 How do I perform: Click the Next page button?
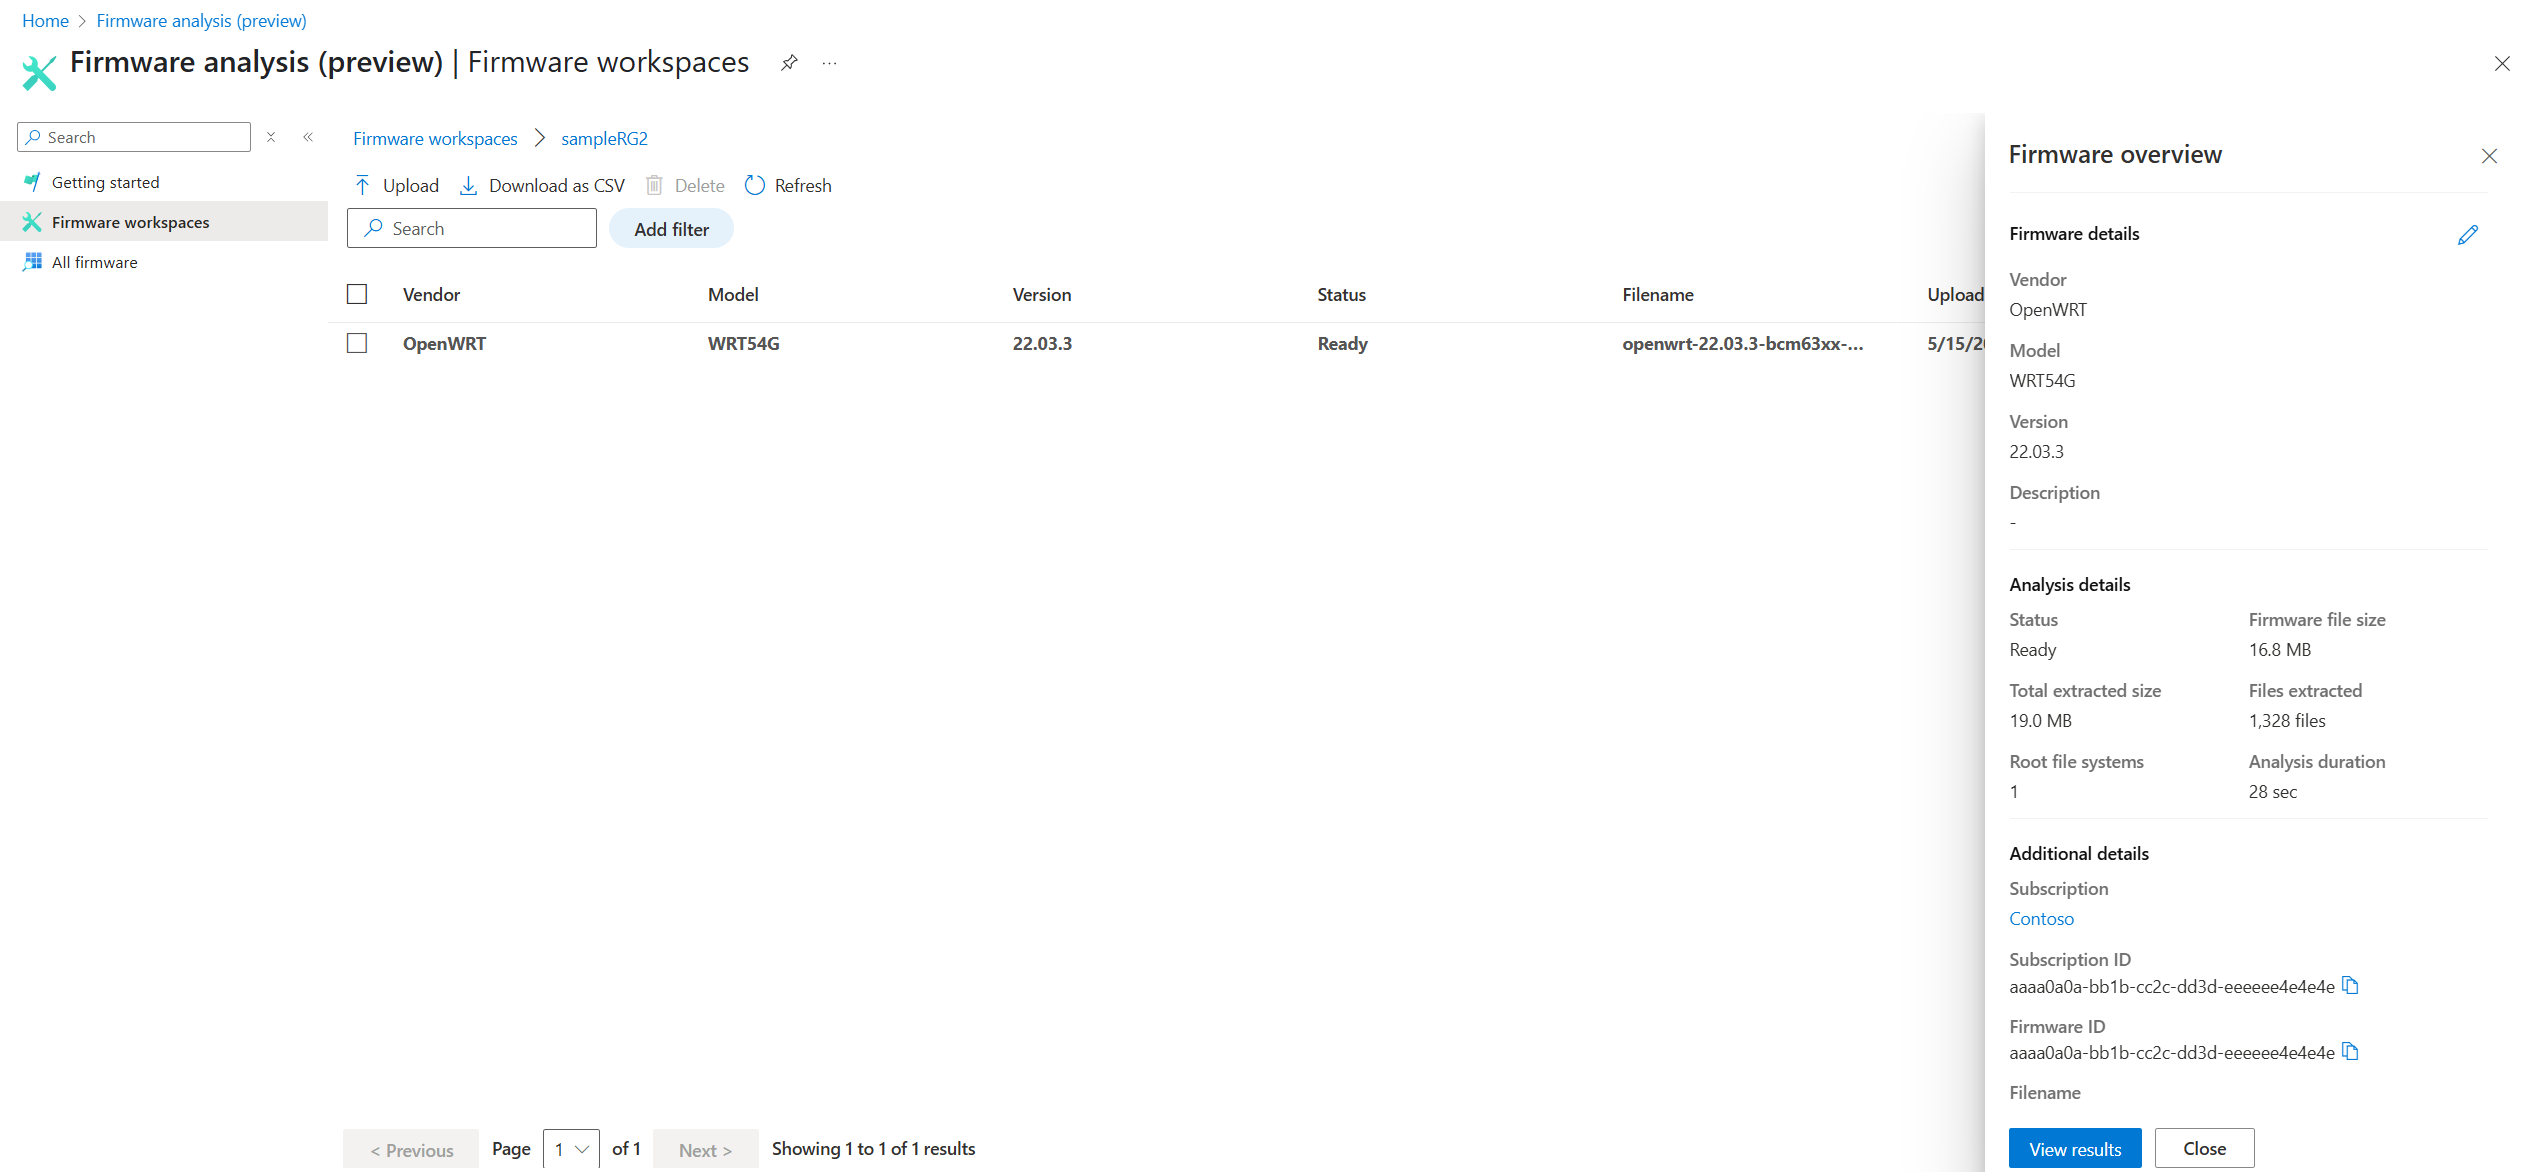tap(705, 1150)
